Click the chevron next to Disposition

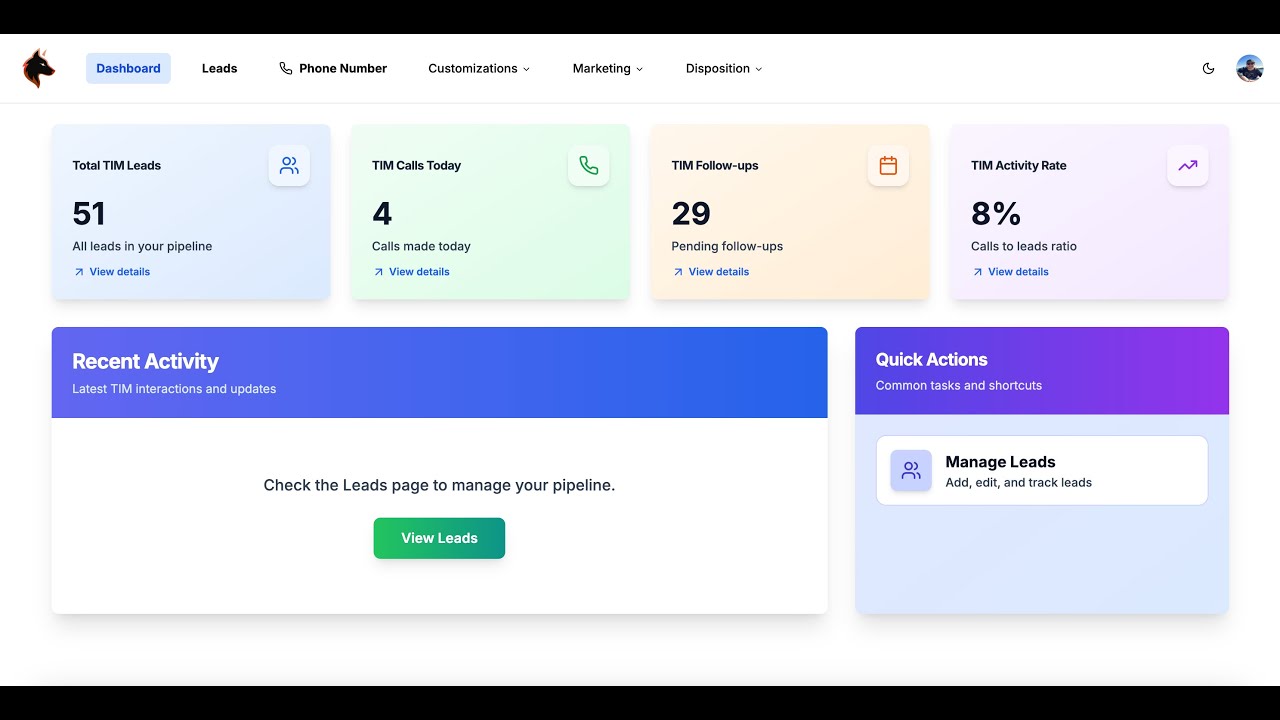tap(758, 69)
